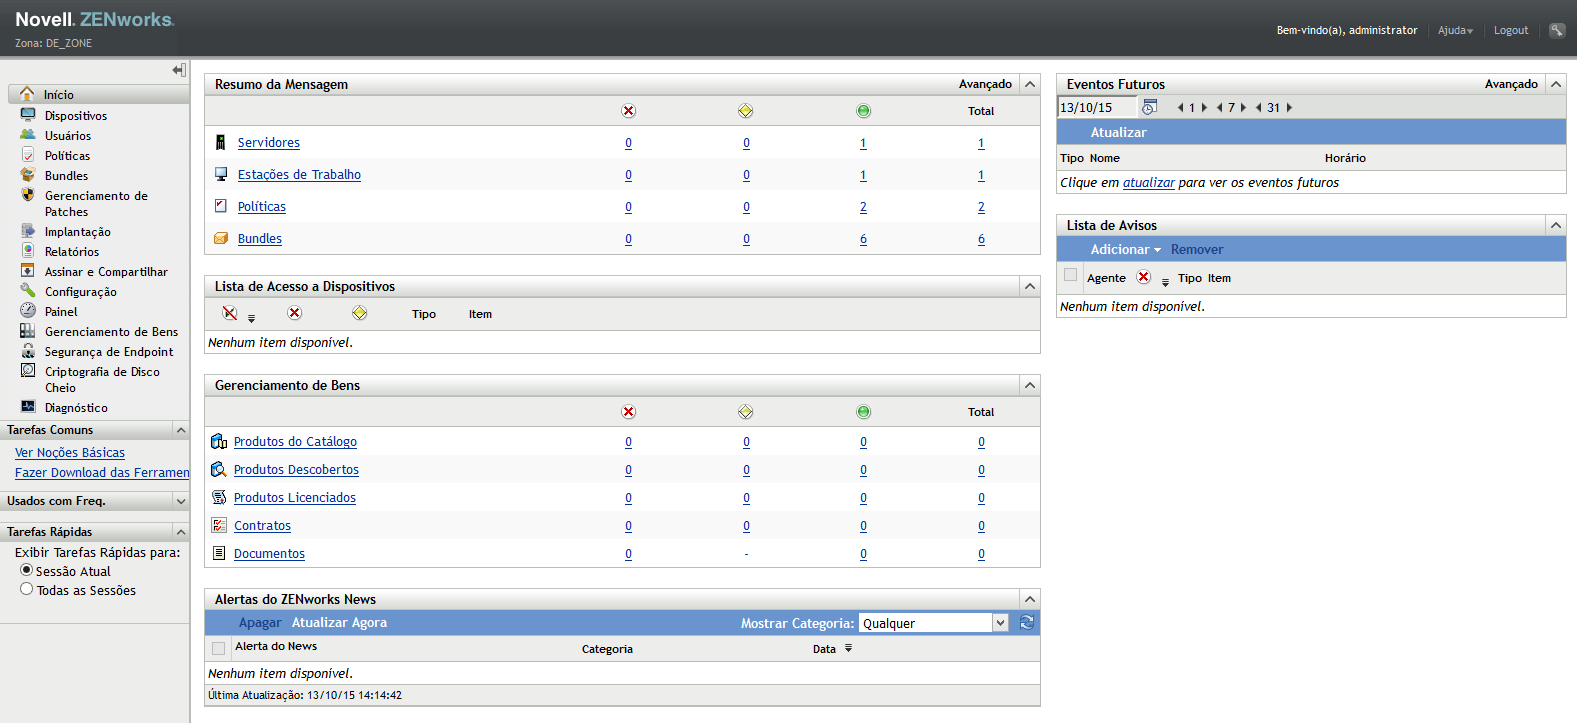Collapse the Tarefas Rápidas section

[181, 532]
